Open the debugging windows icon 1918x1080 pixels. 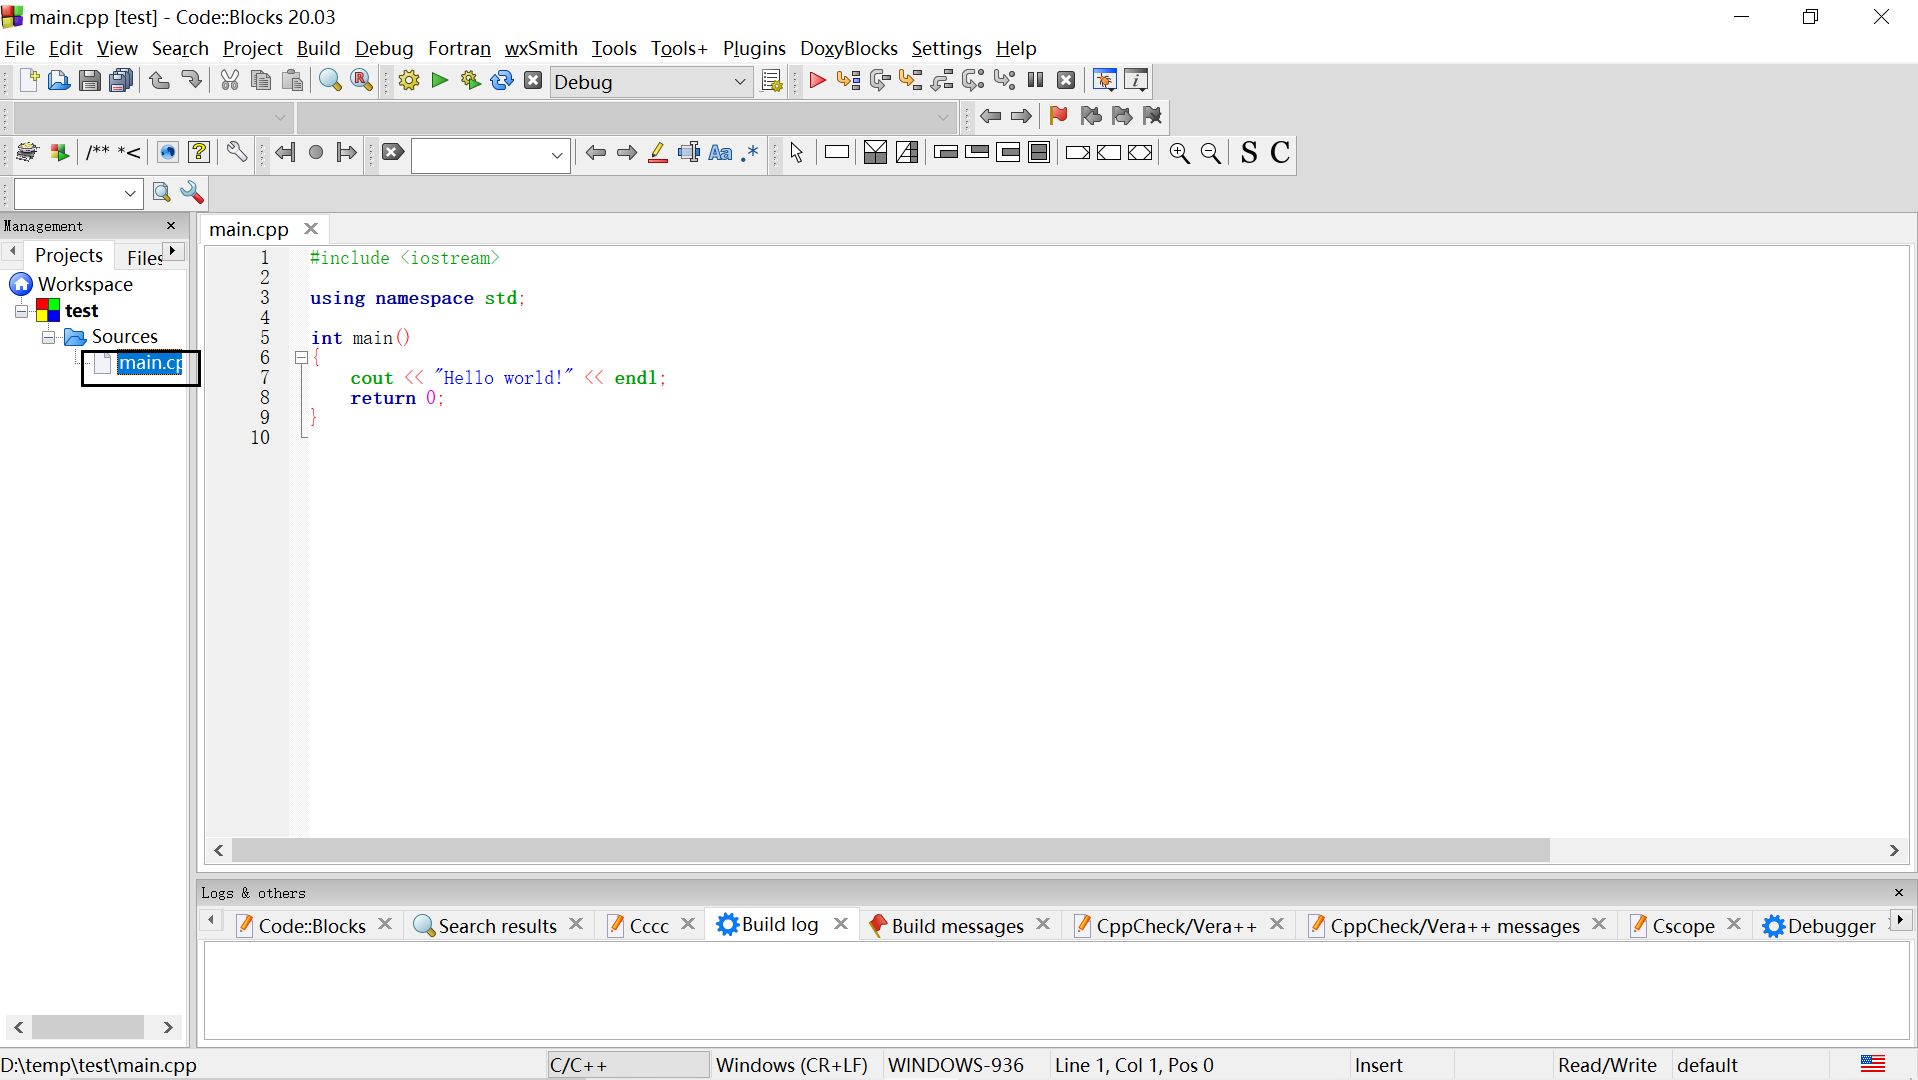click(x=1105, y=81)
